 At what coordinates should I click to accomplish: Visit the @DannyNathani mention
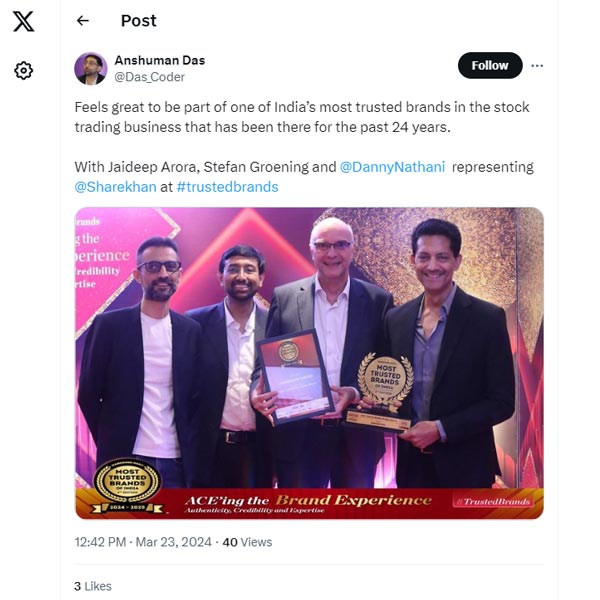click(392, 167)
